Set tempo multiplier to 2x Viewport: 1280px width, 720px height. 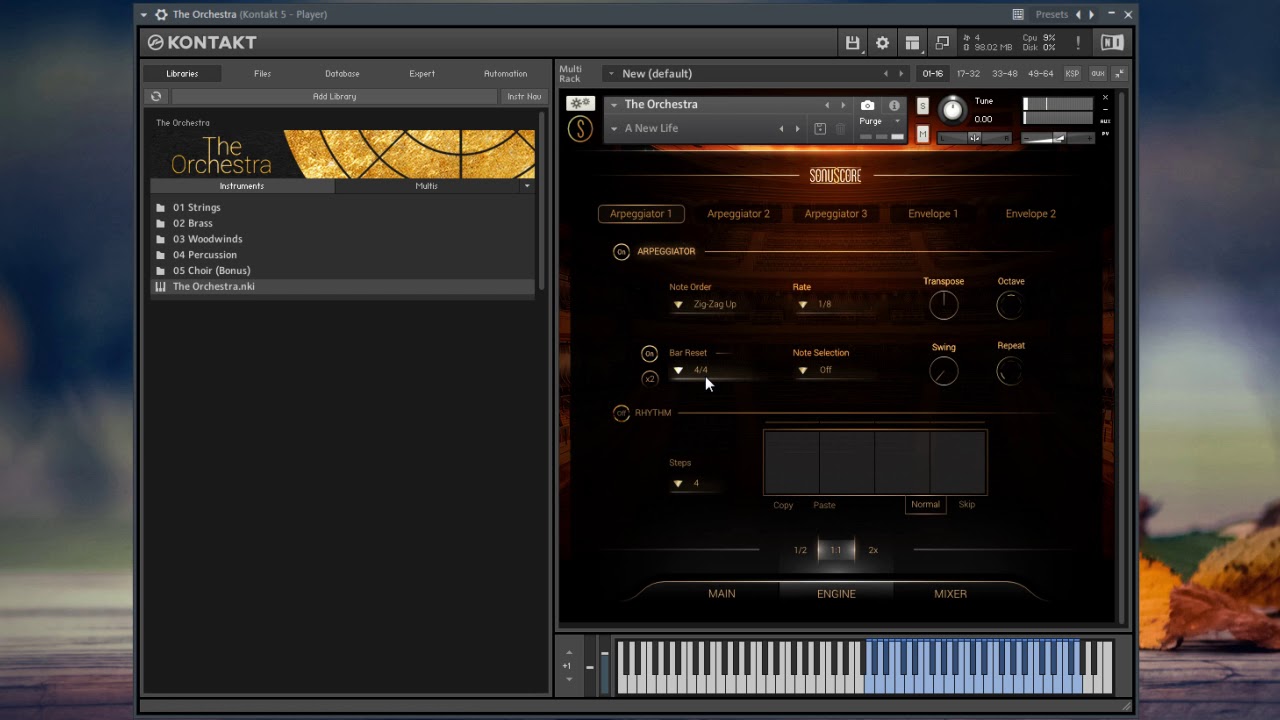tap(873, 551)
